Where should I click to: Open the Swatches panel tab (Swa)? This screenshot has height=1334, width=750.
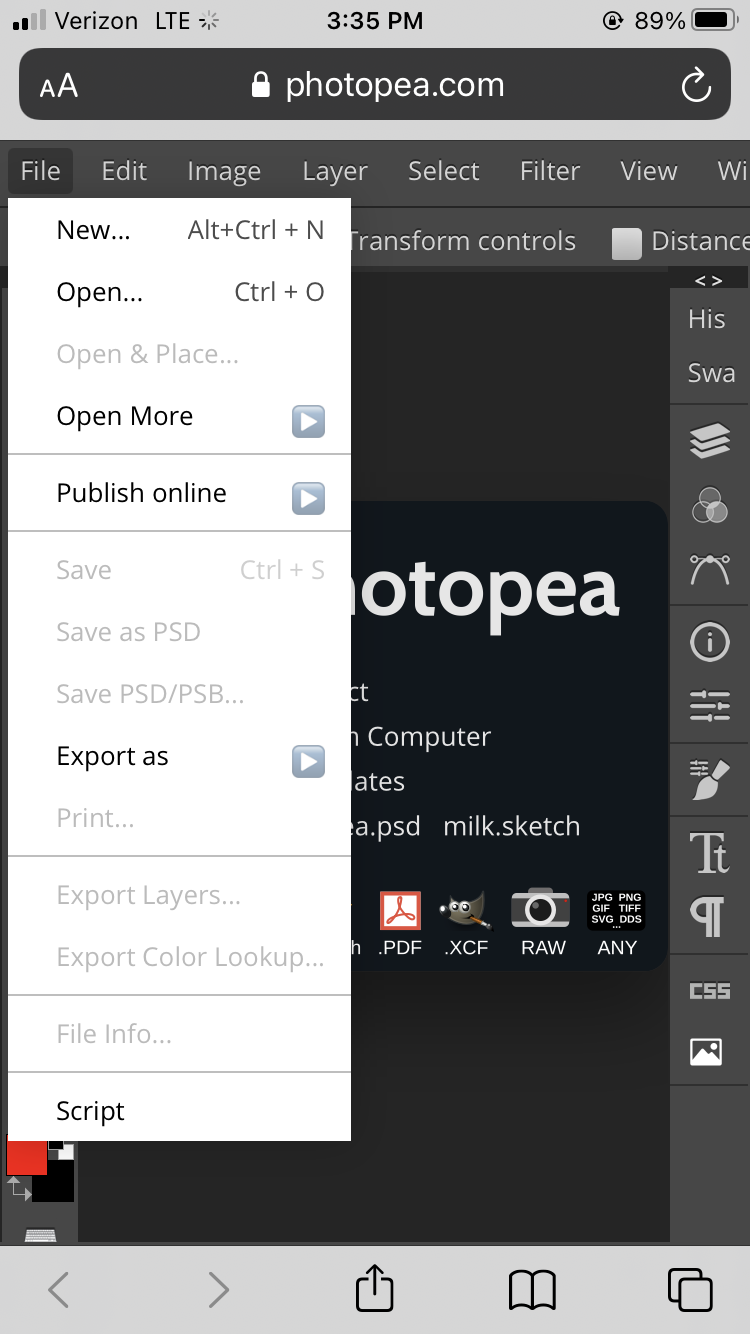710,373
